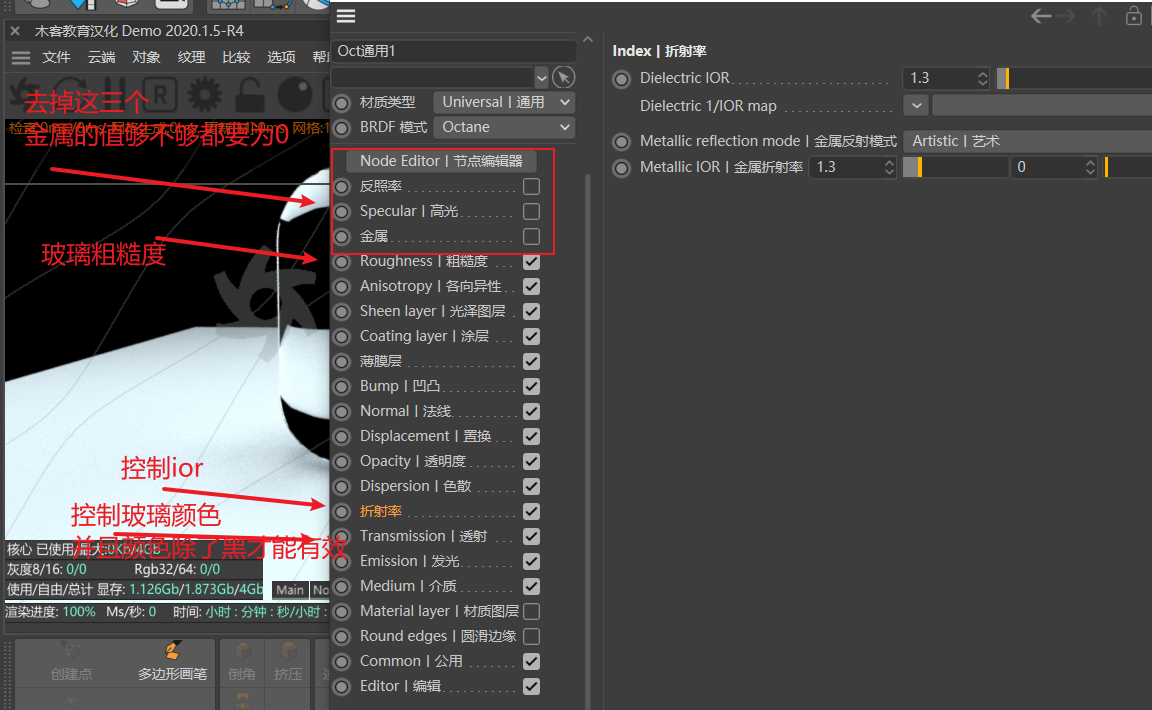
Task: Open the 云端 menu
Action: coord(101,57)
